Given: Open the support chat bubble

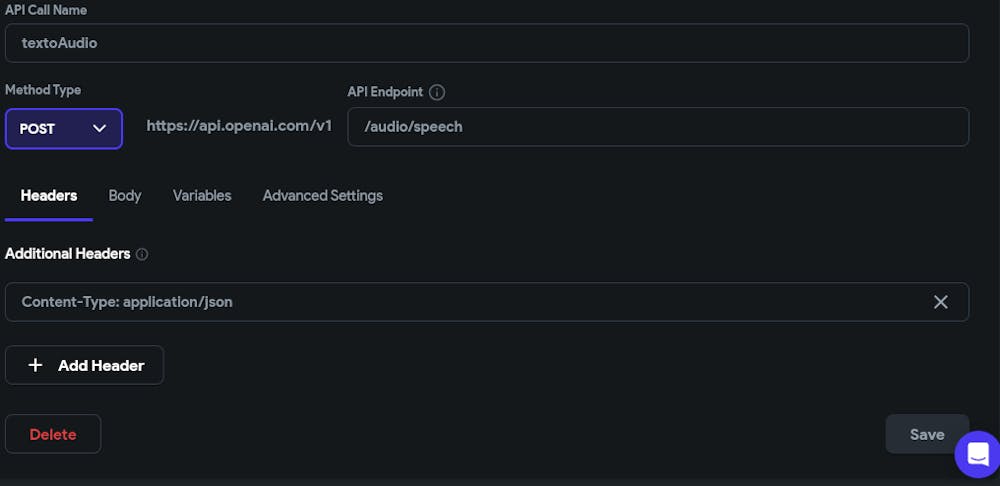Looking at the screenshot, I should tap(977, 454).
